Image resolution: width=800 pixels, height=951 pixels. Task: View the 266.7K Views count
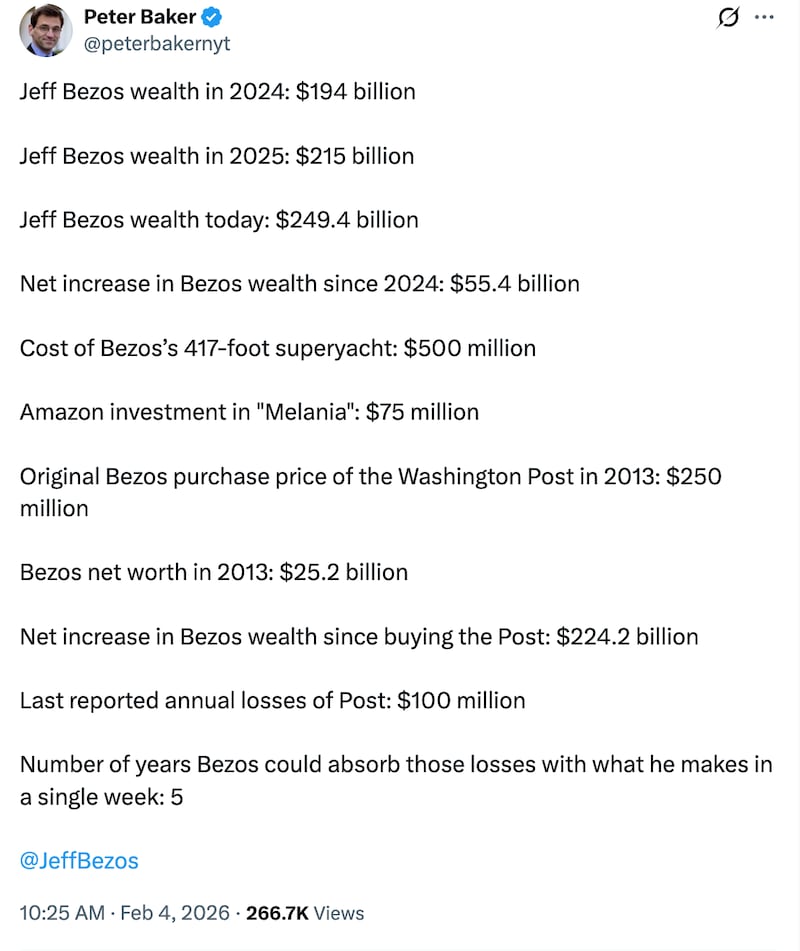(x=303, y=913)
